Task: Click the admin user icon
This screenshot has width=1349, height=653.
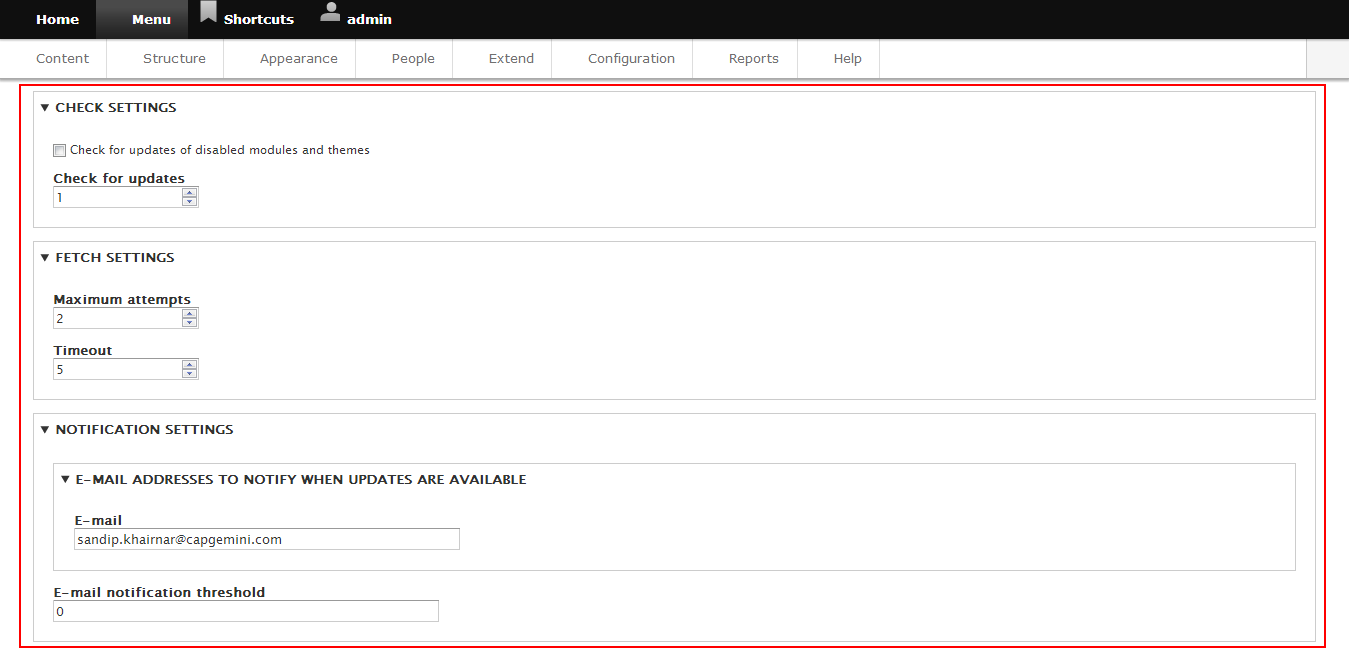Action: 331,12
